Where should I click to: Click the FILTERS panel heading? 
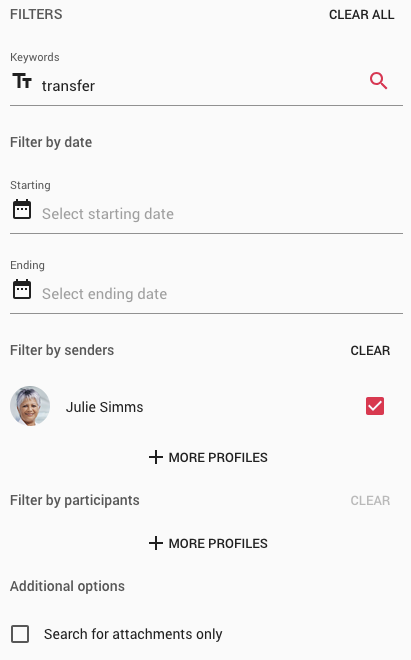tap(36, 14)
